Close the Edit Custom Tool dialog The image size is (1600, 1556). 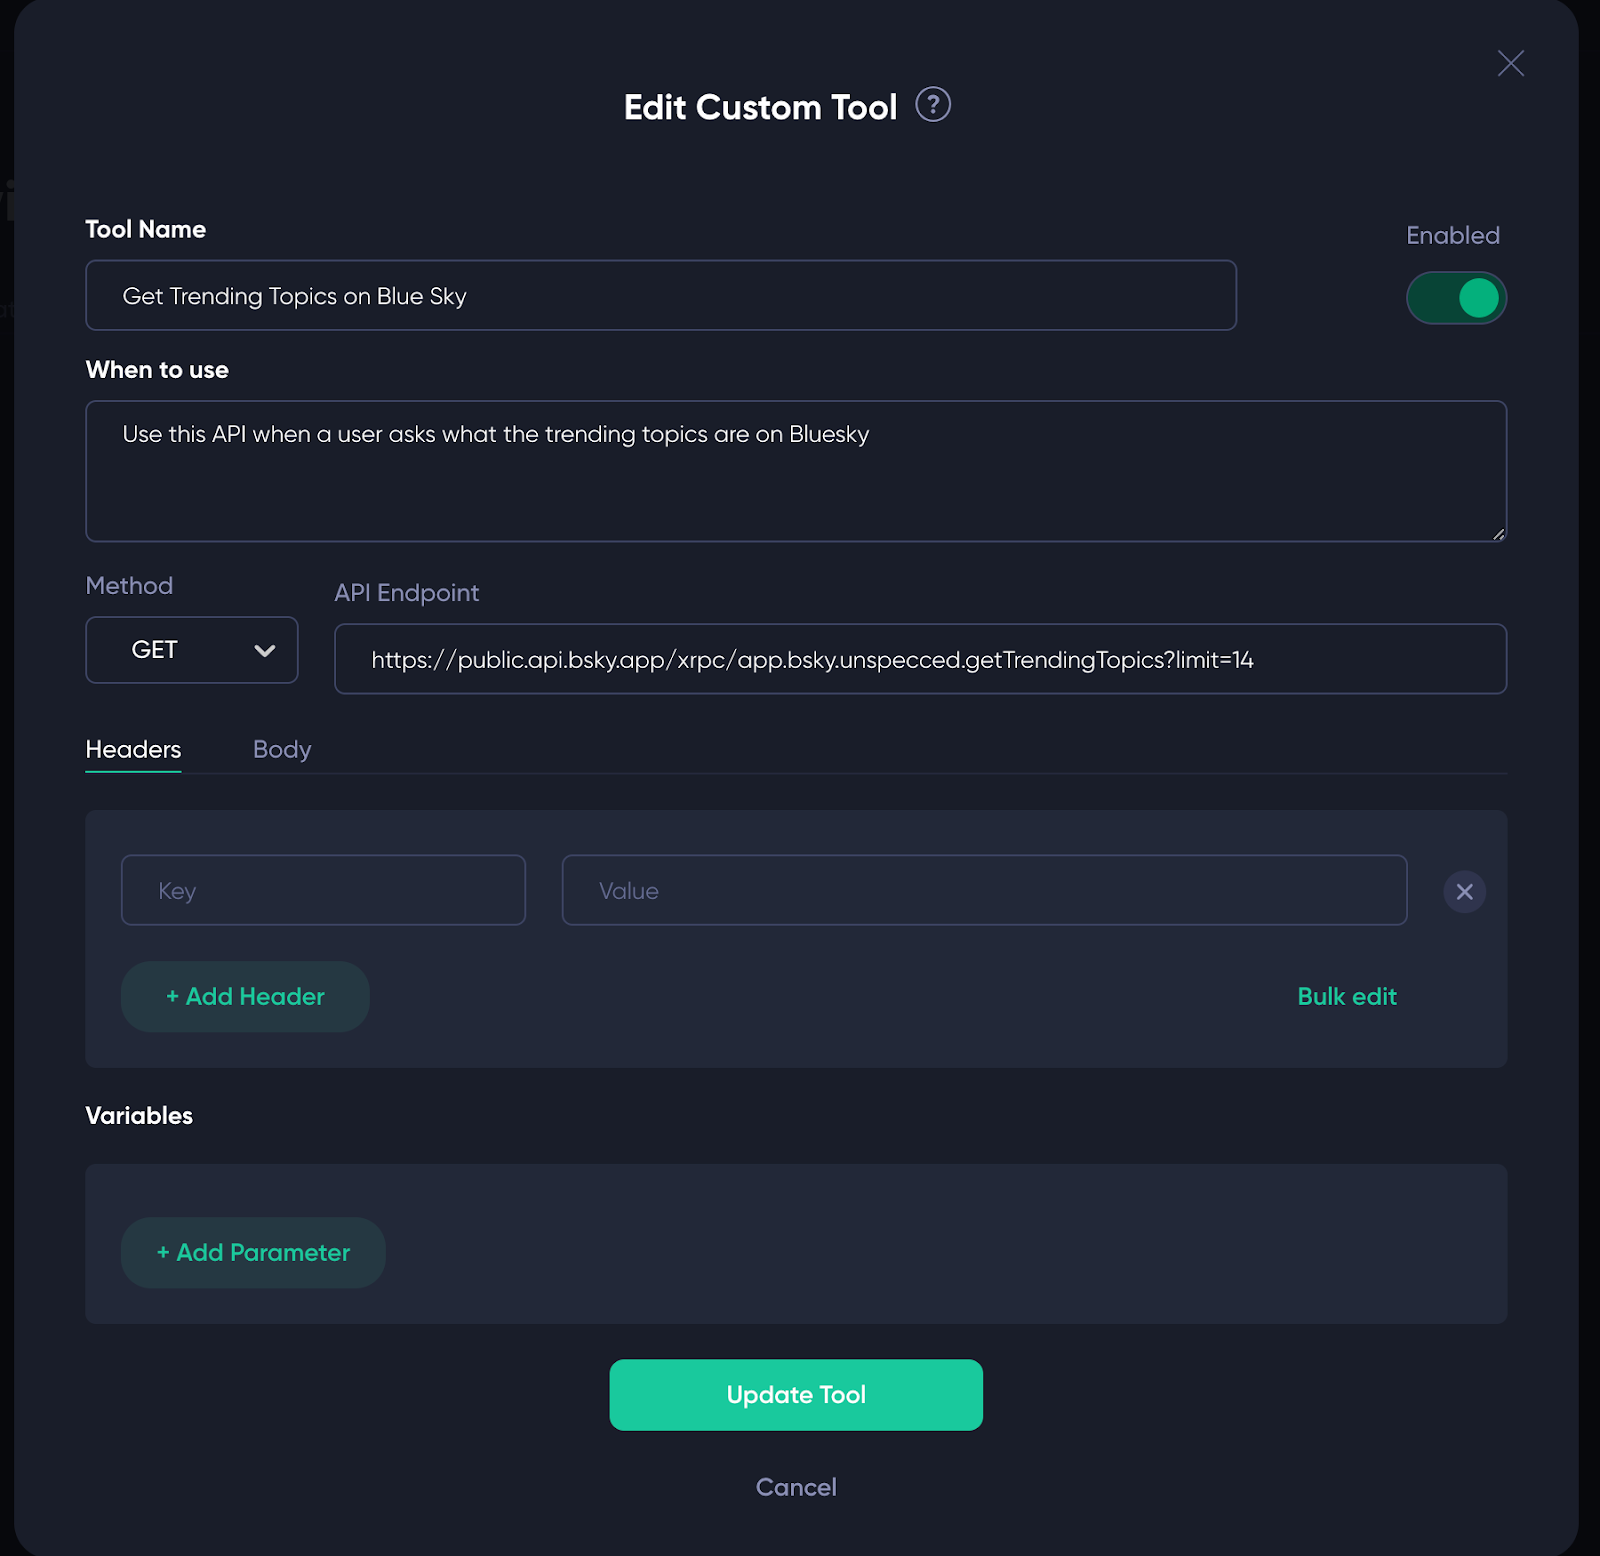coord(1510,63)
